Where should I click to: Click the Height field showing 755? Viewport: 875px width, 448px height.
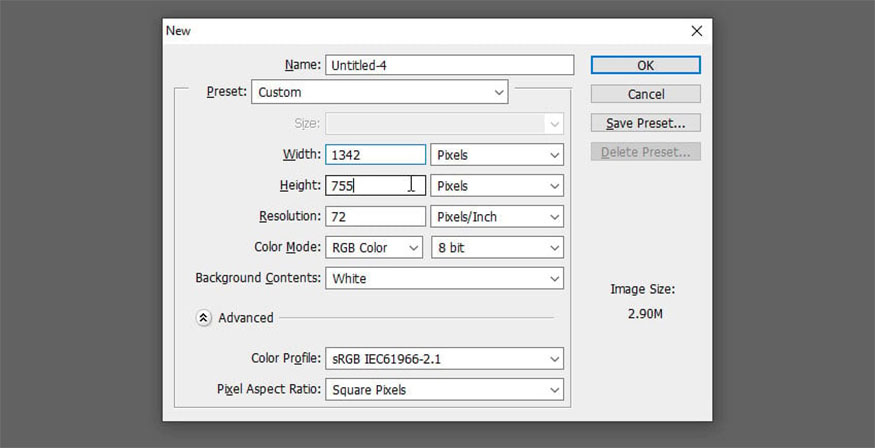[x=375, y=186]
